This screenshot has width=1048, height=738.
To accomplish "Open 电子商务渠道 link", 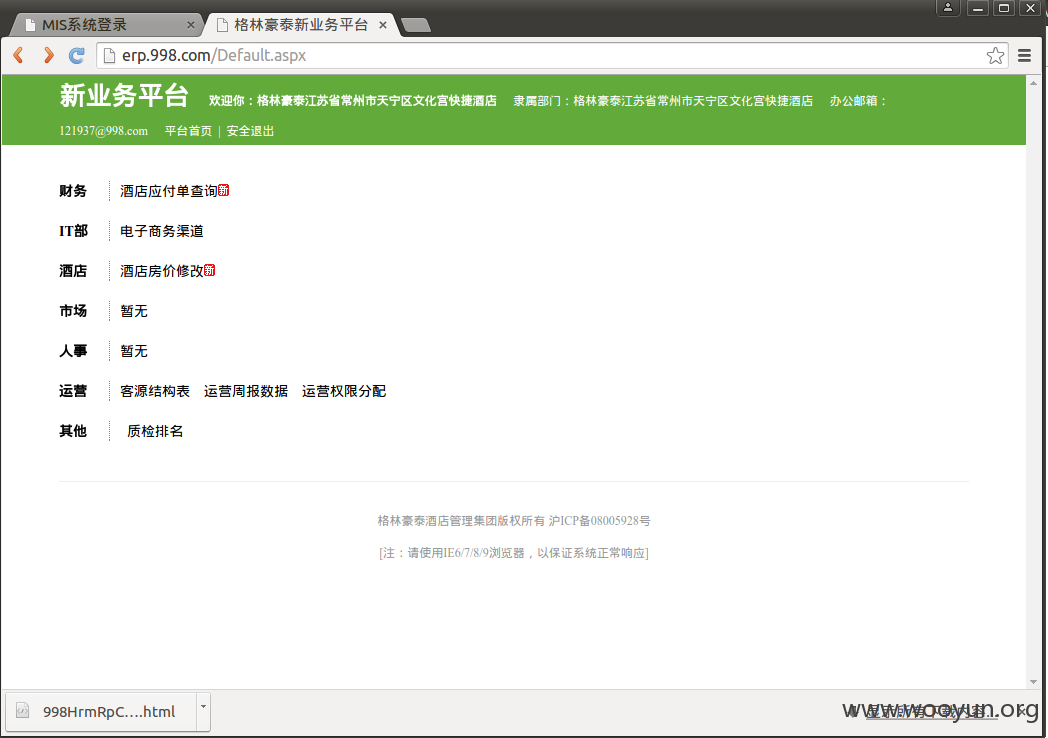I will (x=162, y=231).
